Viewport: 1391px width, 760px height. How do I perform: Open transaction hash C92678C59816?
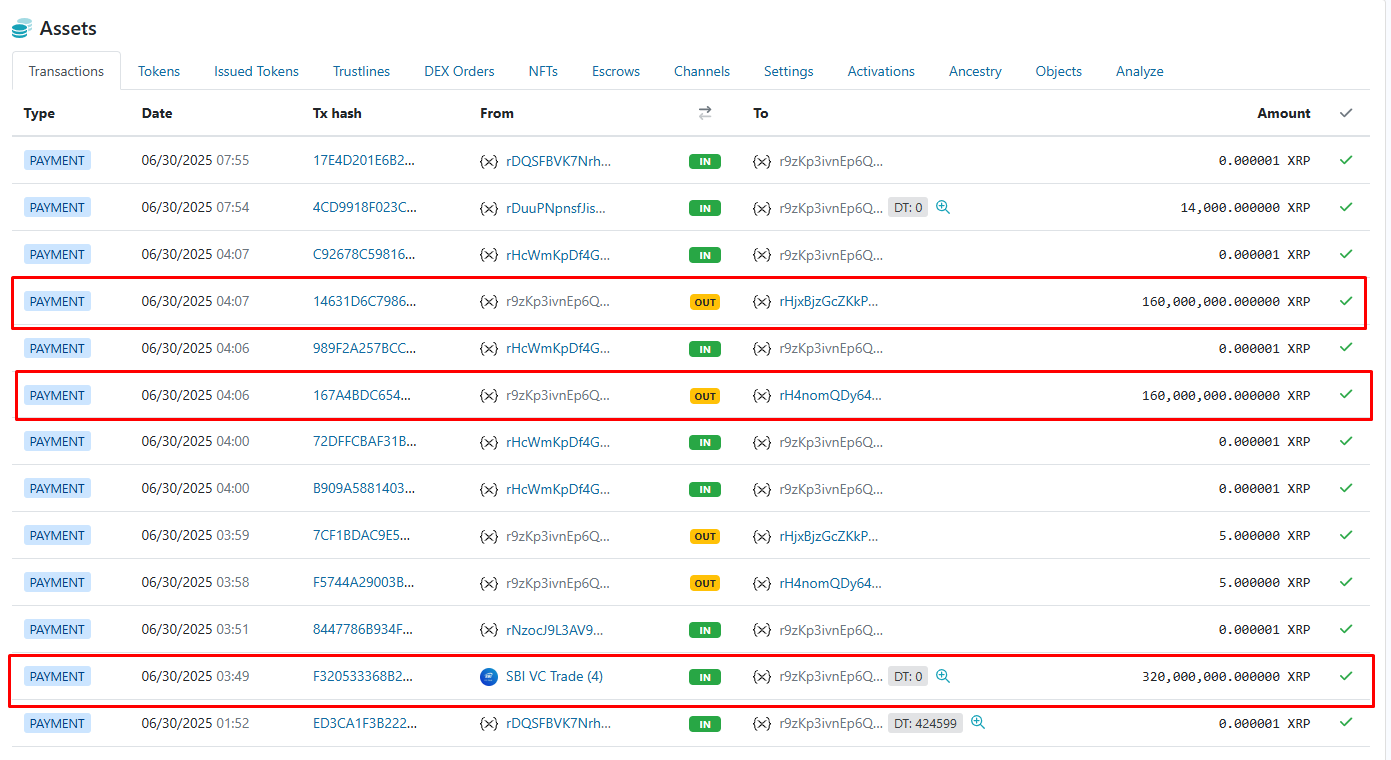pos(364,254)
